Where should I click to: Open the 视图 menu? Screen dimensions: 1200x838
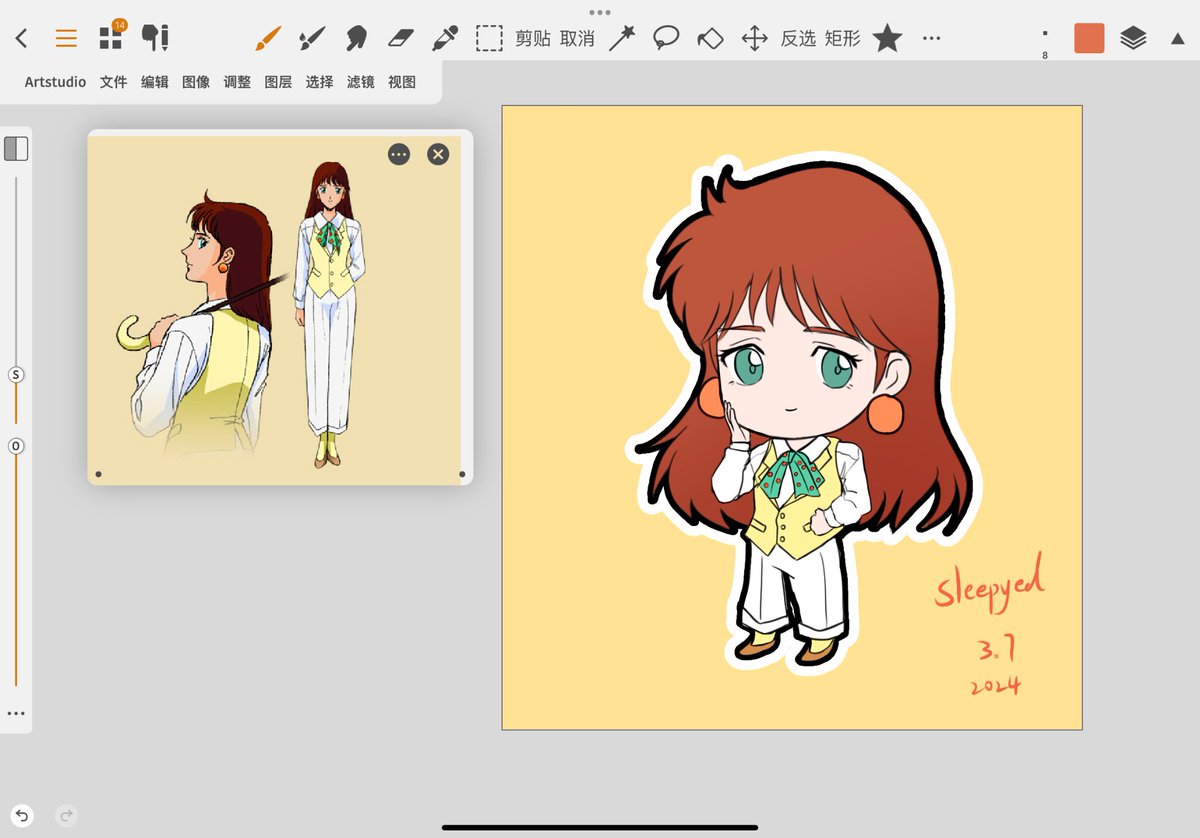tap(402, 82)
